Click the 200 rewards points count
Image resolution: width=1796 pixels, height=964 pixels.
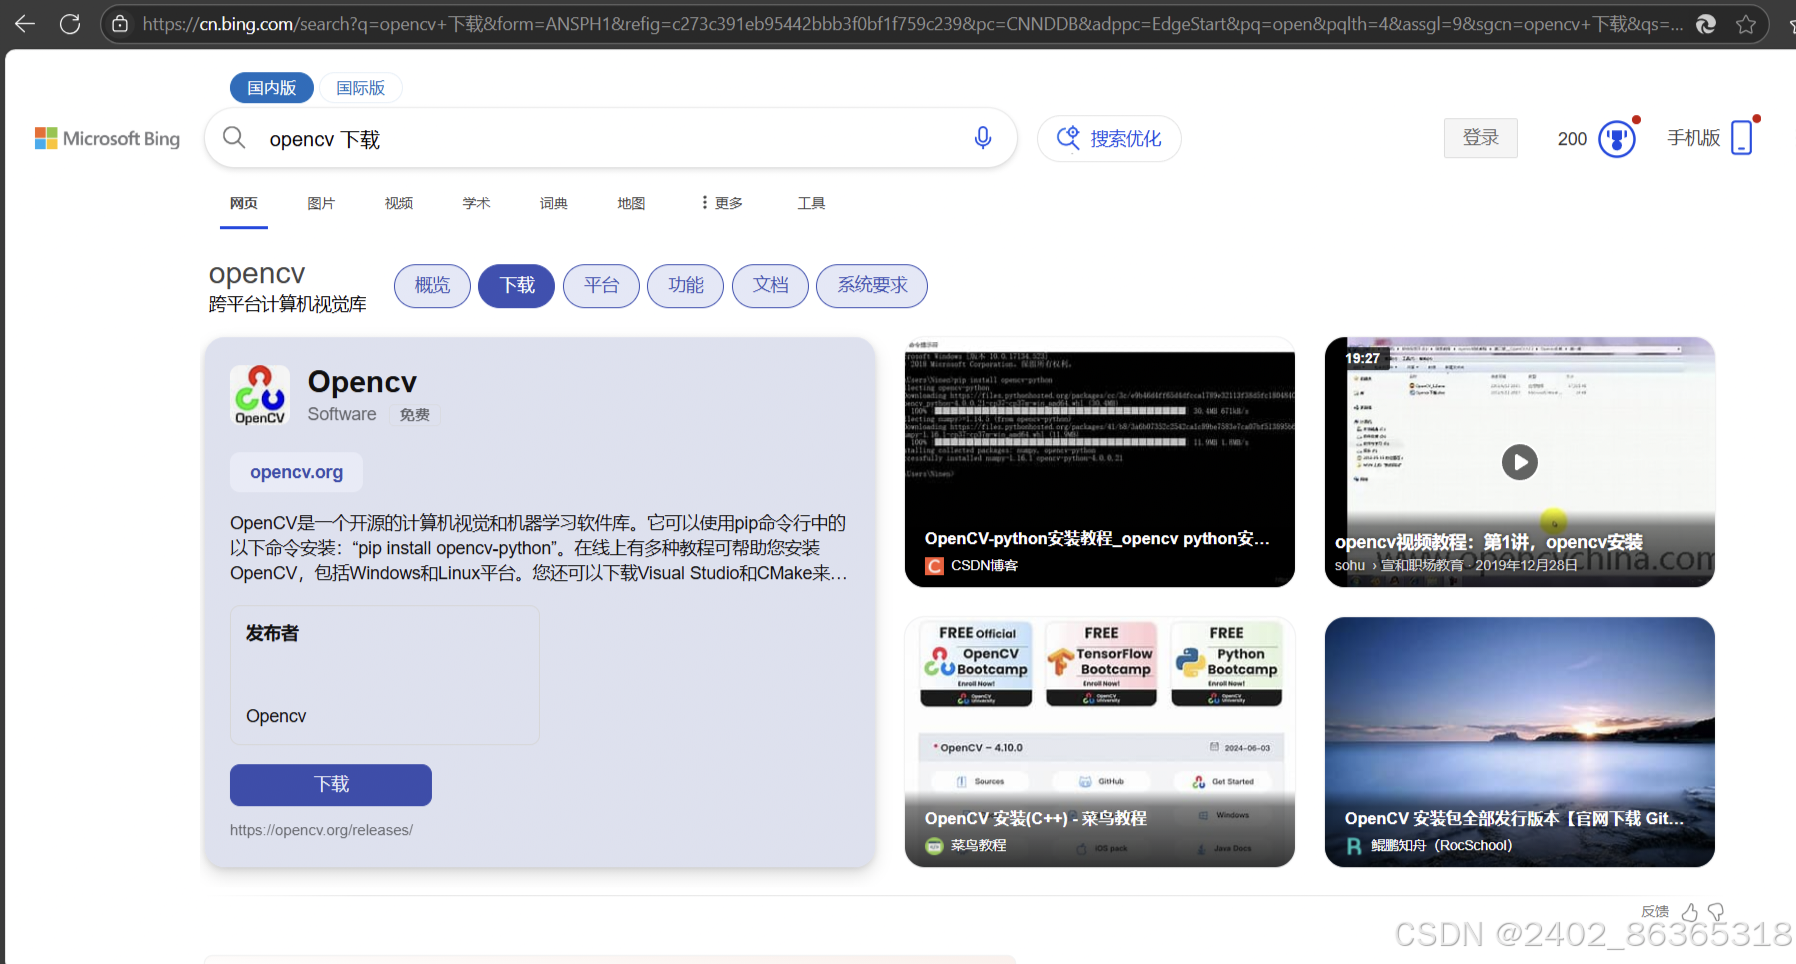(1572, 139)
